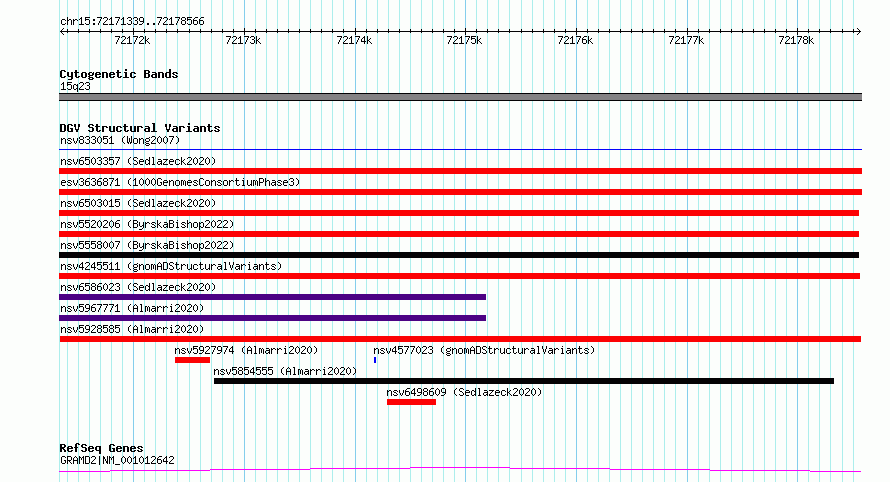
Task: Select the gray 15q23 cytogenetic band bar
Action: pos(460,97)
